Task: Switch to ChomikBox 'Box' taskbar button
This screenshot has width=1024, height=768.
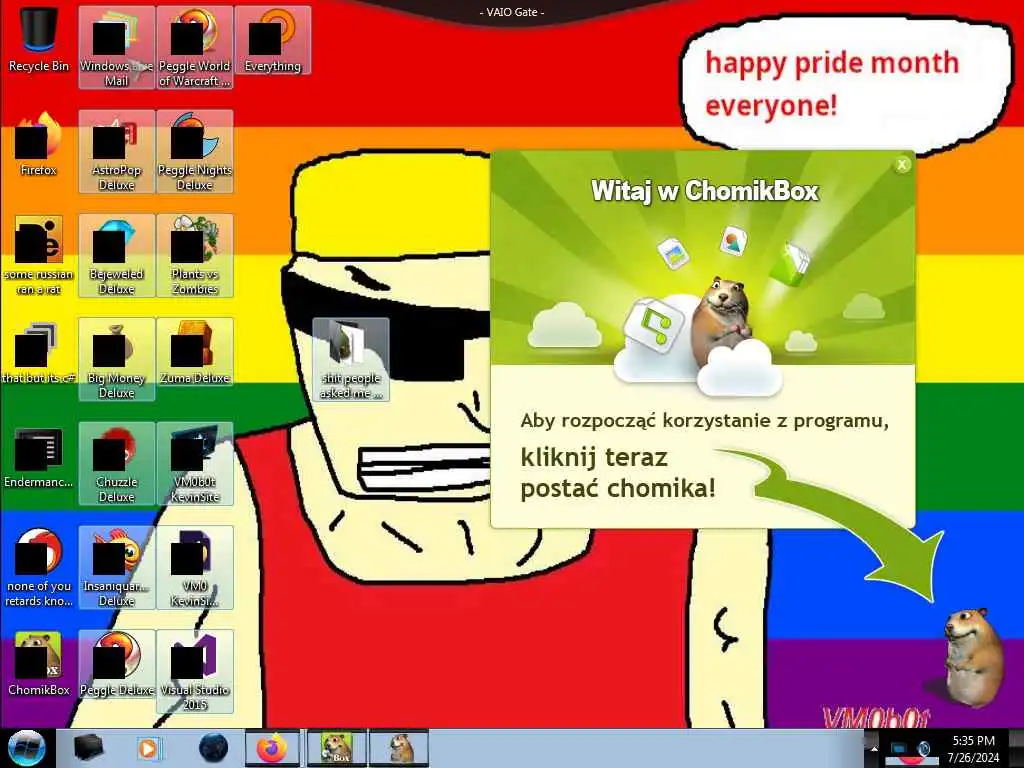Action: pos(337,748)
